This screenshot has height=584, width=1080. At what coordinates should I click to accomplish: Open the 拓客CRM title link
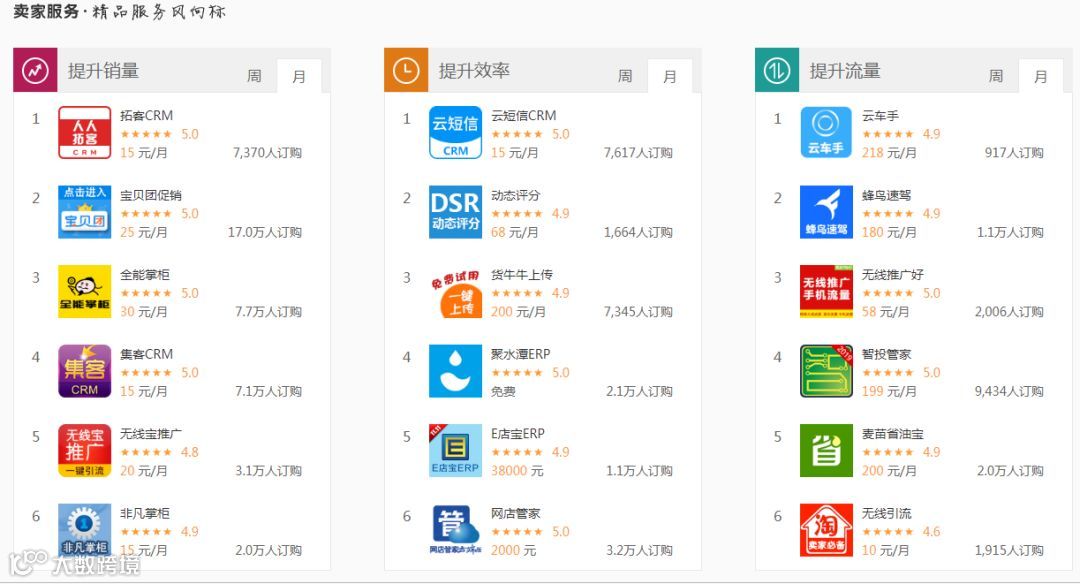[x=147, y=116]
